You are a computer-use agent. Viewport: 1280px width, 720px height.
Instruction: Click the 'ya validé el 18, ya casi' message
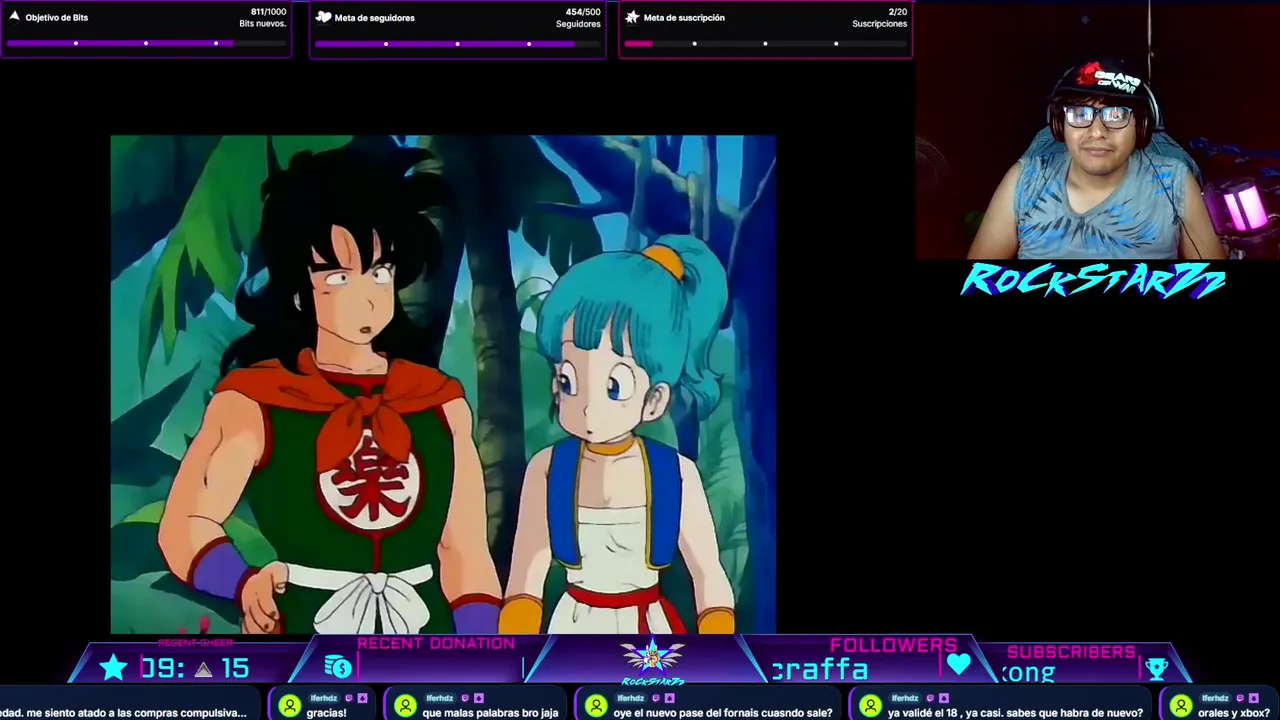pos(1015,713)
